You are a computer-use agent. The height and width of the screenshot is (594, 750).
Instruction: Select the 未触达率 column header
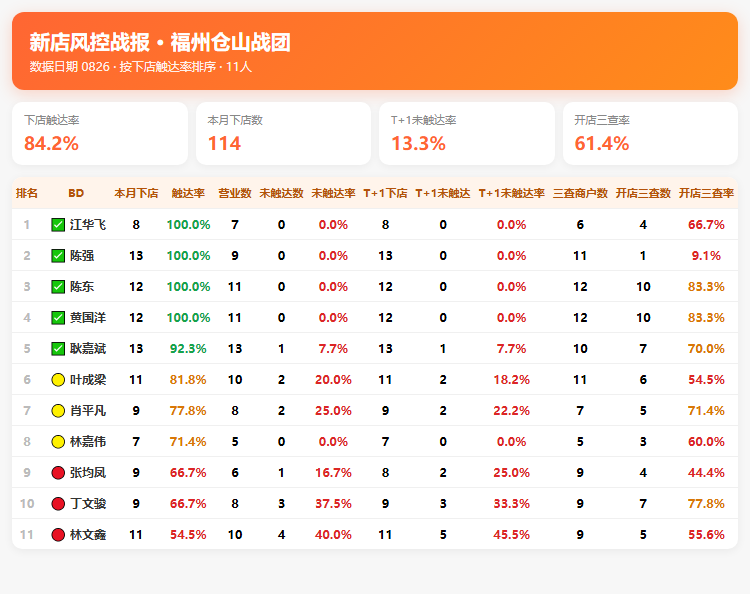tap(333, 193)
